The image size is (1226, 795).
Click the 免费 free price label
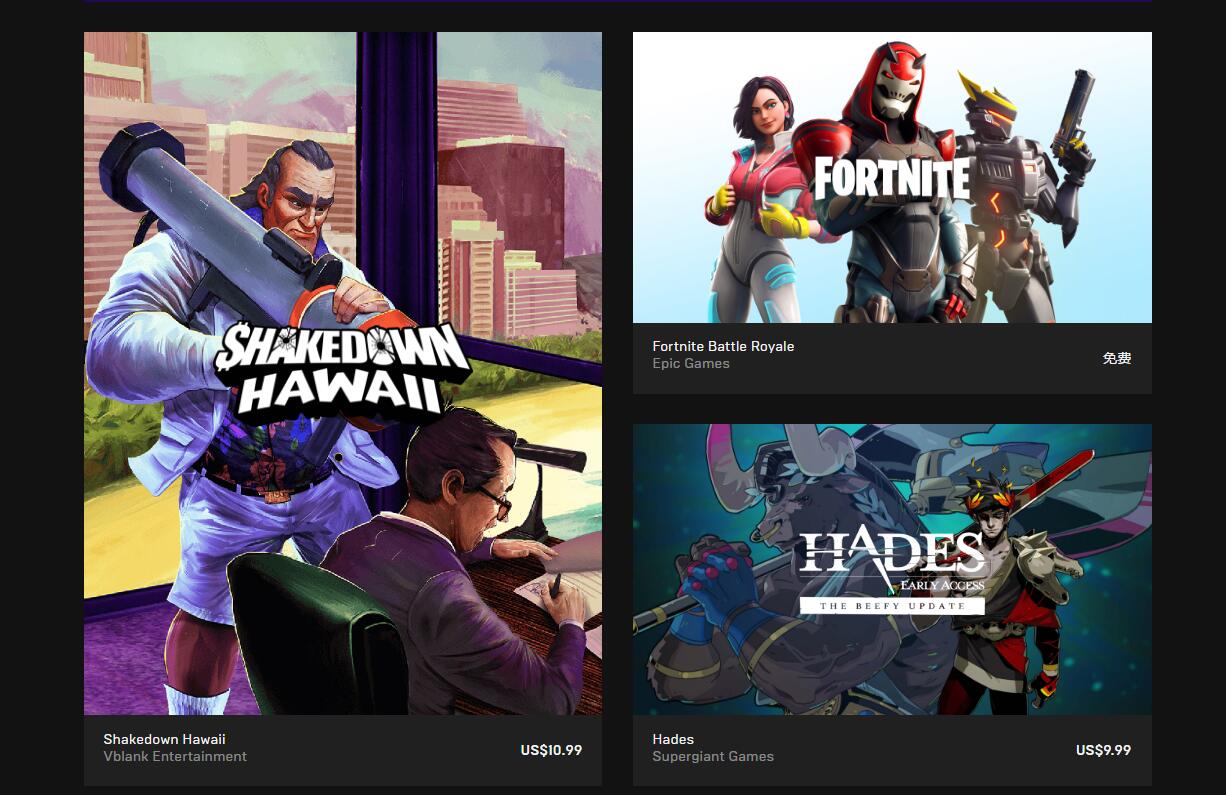click(1117, 358)
